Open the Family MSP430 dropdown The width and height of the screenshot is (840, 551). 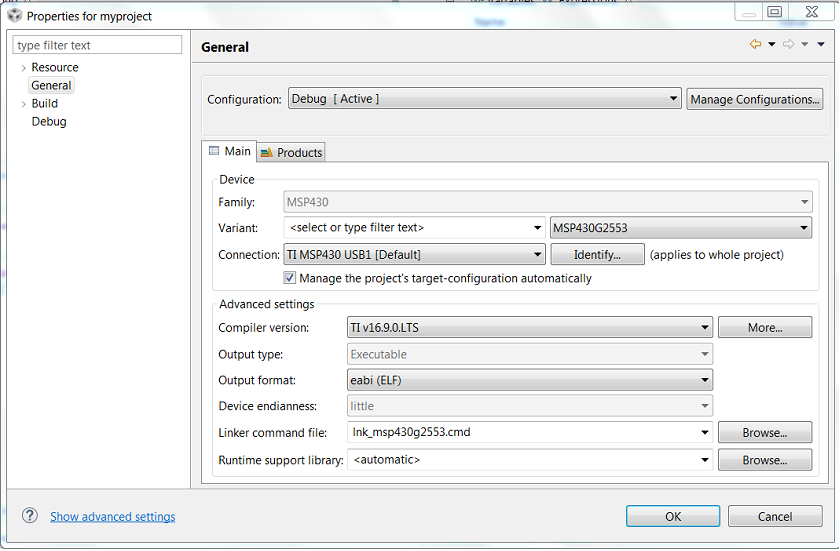pos(548,202)
